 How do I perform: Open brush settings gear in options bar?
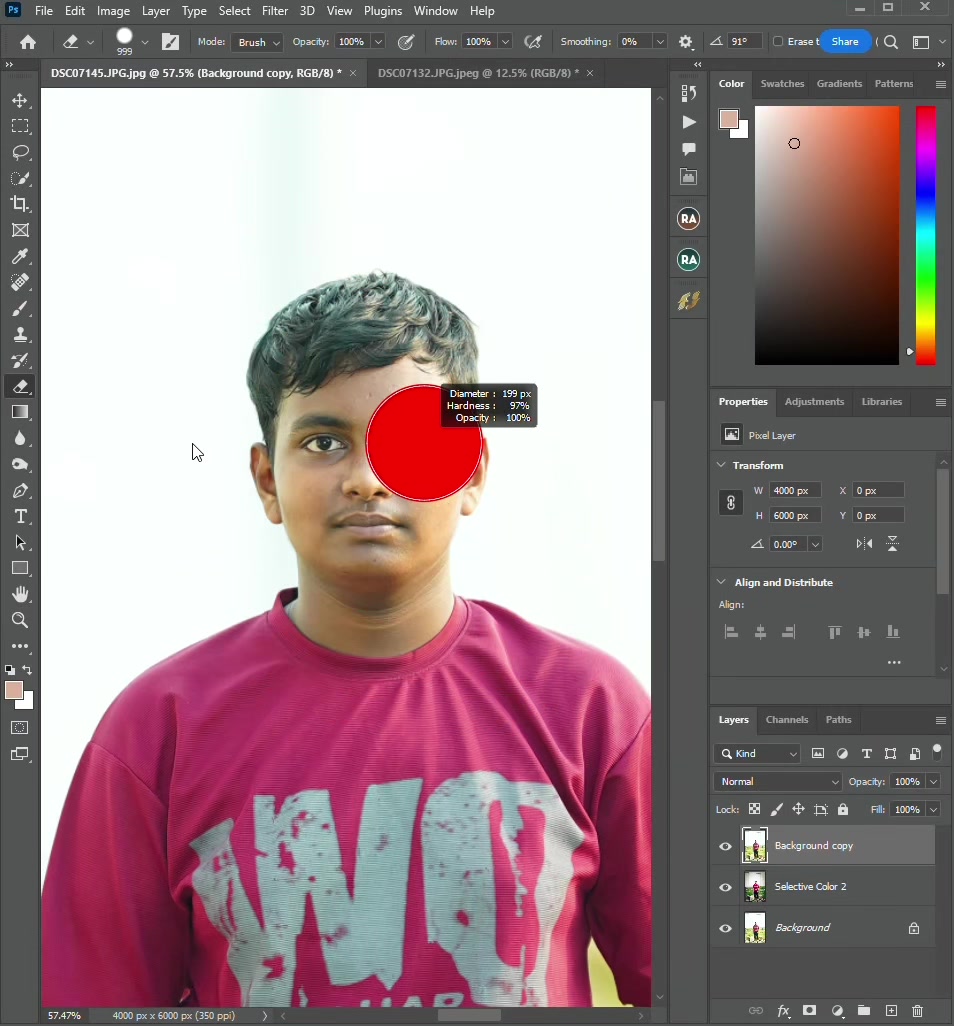click(x=685, y=42)
